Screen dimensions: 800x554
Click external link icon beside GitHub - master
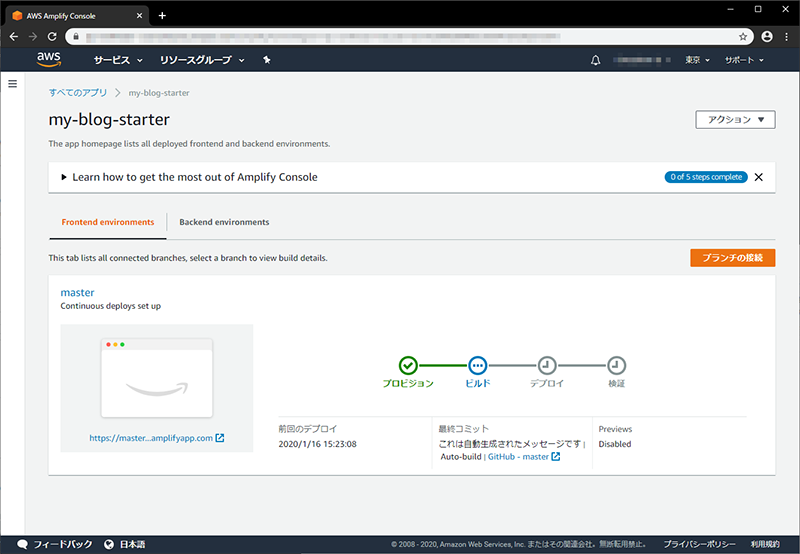[556, 457]
